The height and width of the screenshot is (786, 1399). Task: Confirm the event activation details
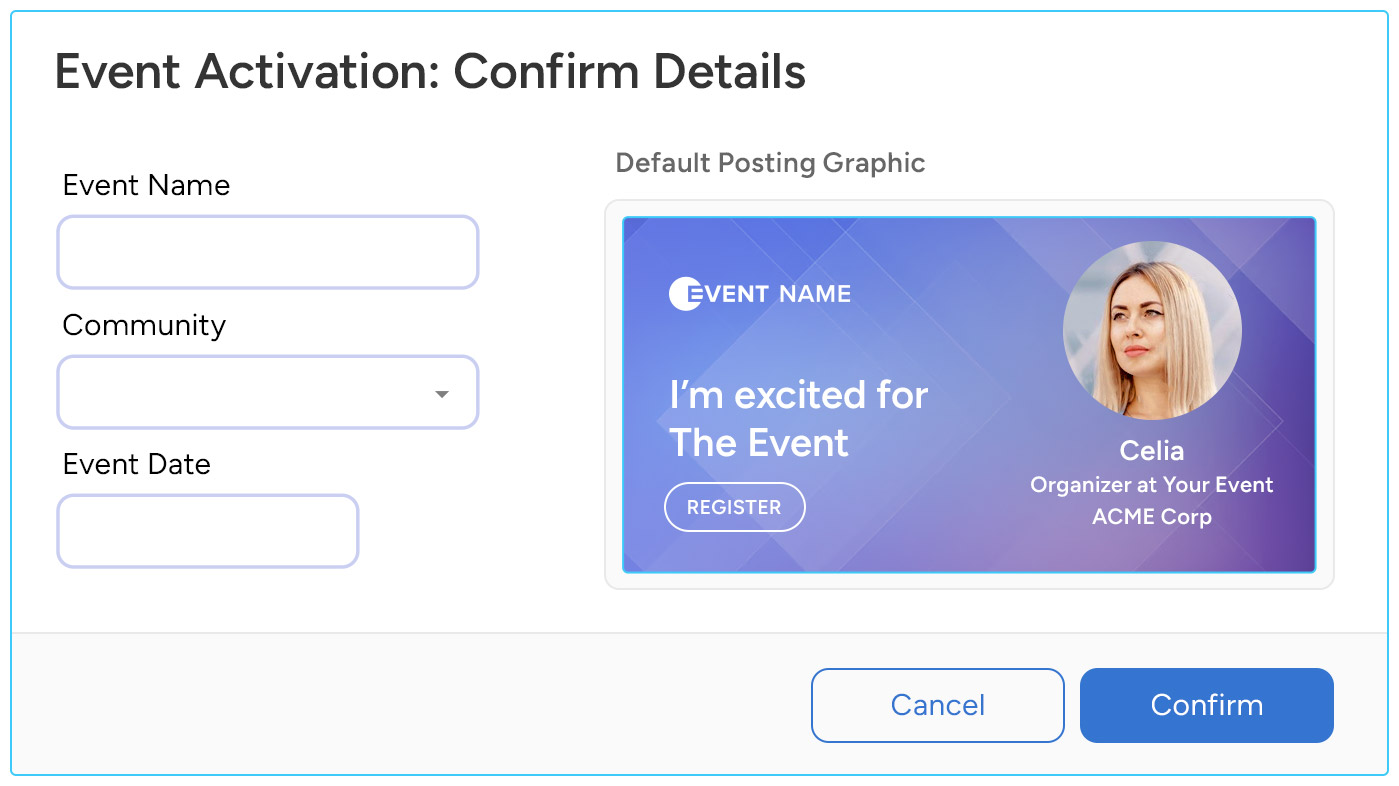[1205, 705]
